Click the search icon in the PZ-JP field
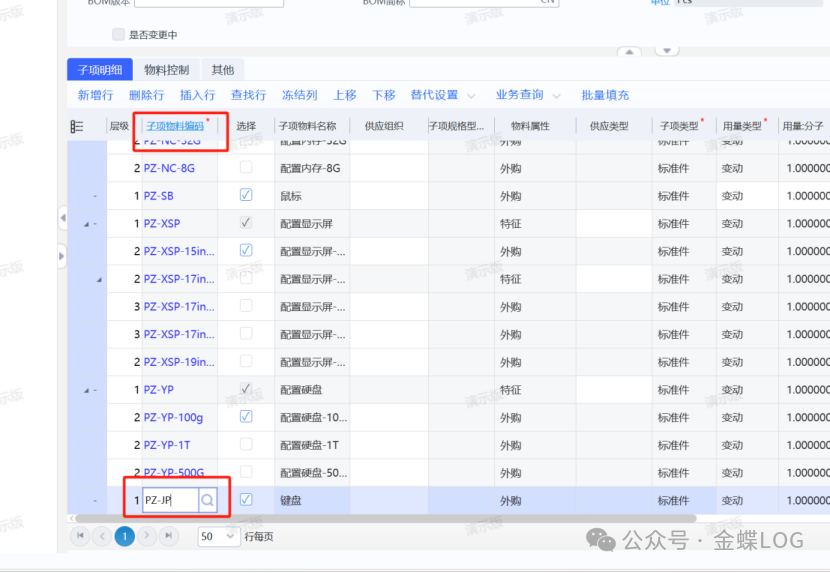The image size is (830, 573). 208,500
